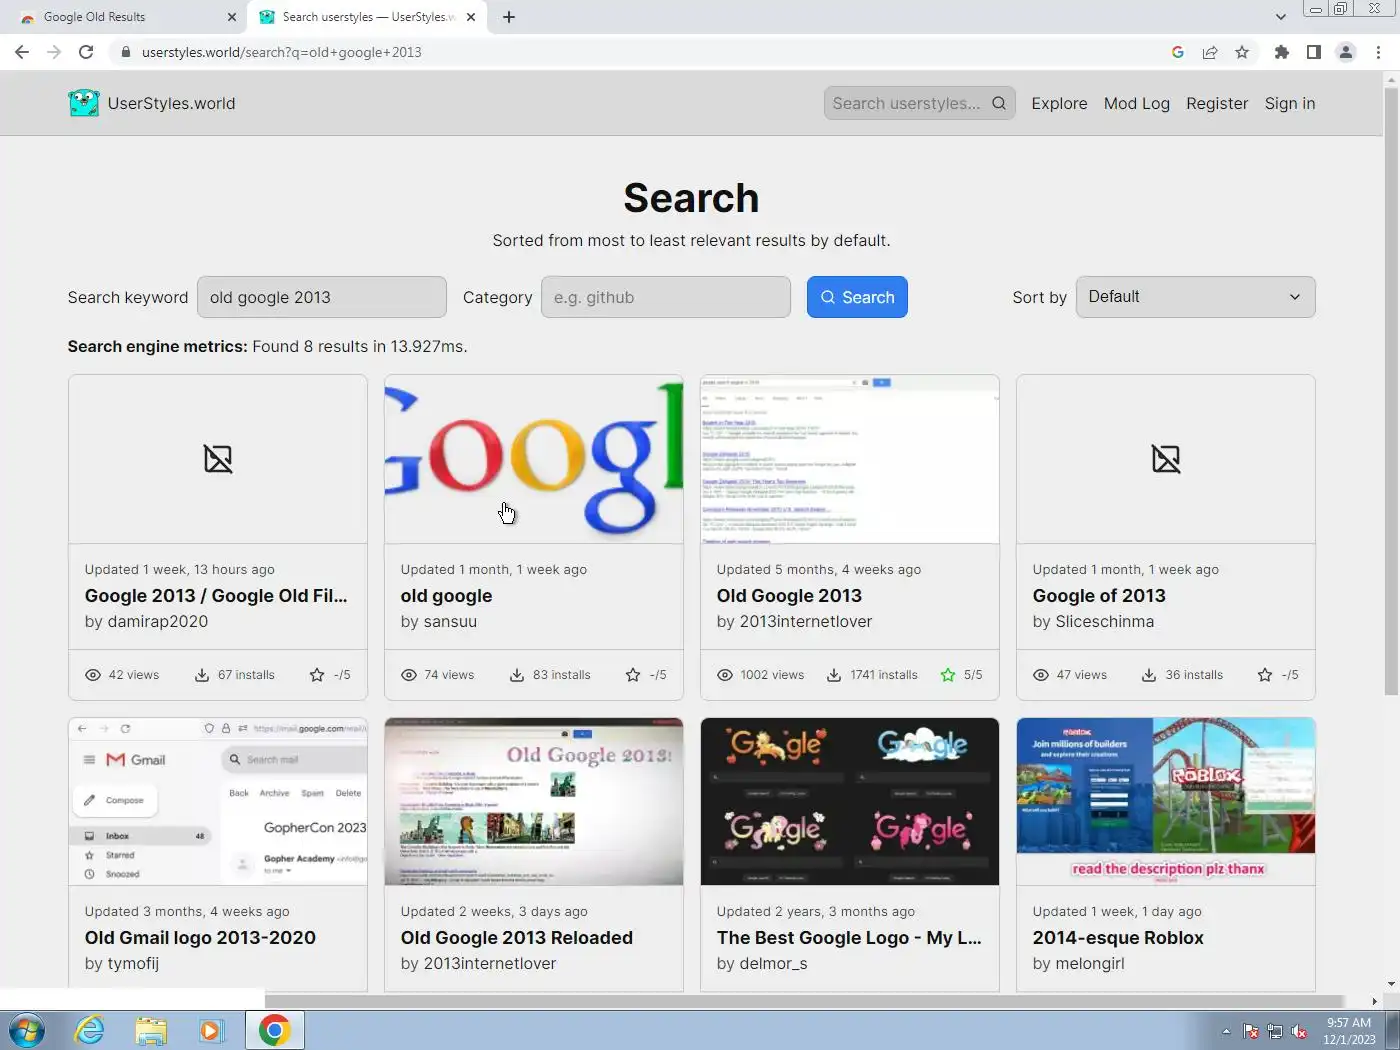Viewport: 1400px width, 1050px height.
Task: Open Old Gmail logo 2013-2020 style
Action: click(x=200, y=938)
